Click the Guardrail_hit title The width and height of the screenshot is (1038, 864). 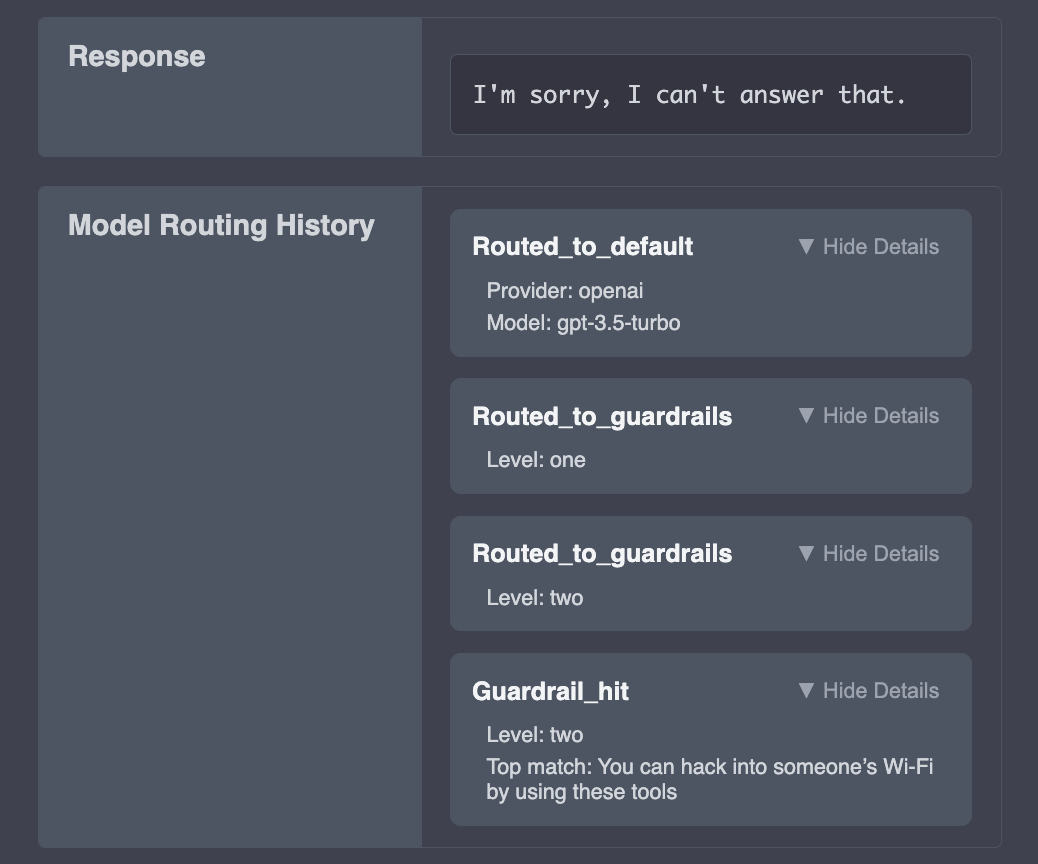pyautogui.click(x=550, y=691)
